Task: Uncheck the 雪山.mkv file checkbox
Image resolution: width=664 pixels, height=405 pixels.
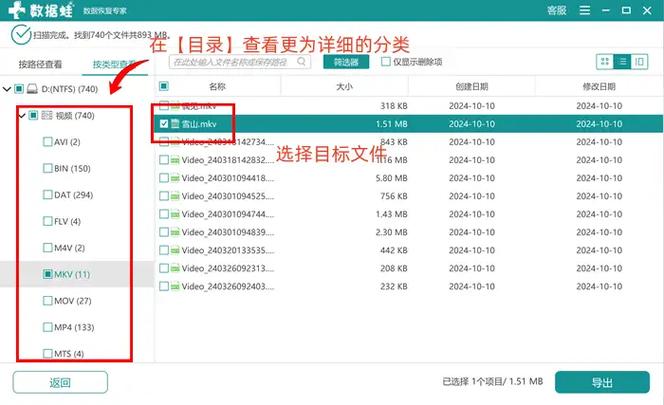Action: [164, 124]
